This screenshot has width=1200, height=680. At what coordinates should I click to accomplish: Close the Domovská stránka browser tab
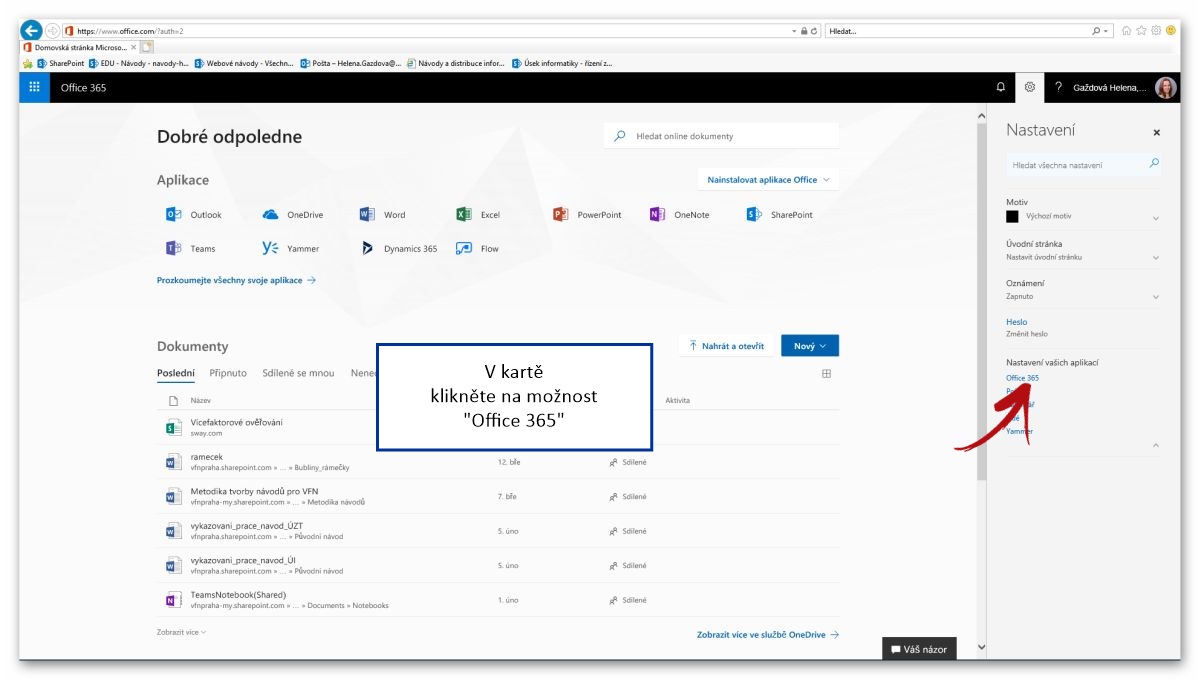pyautogui.click(x=134, y=47)
